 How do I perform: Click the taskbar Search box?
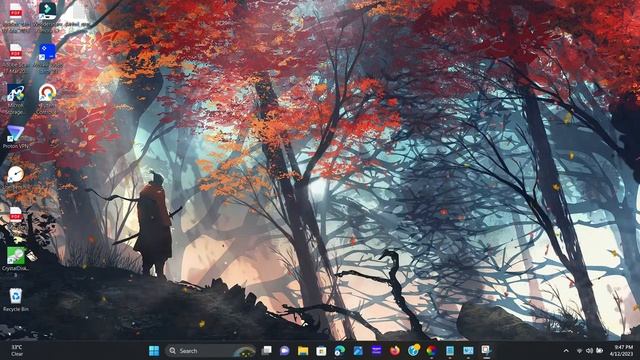click(210, 351)
